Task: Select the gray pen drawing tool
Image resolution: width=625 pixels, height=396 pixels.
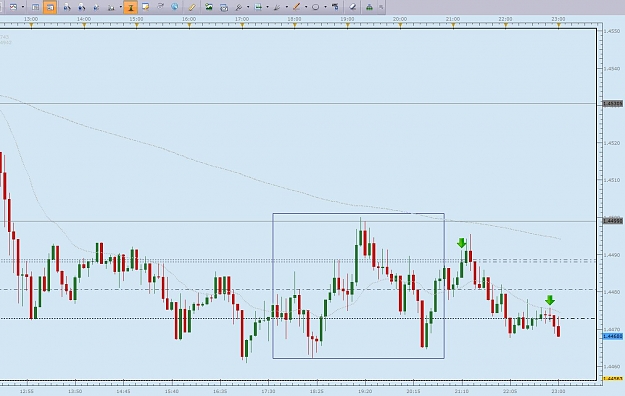Action: 277,7
